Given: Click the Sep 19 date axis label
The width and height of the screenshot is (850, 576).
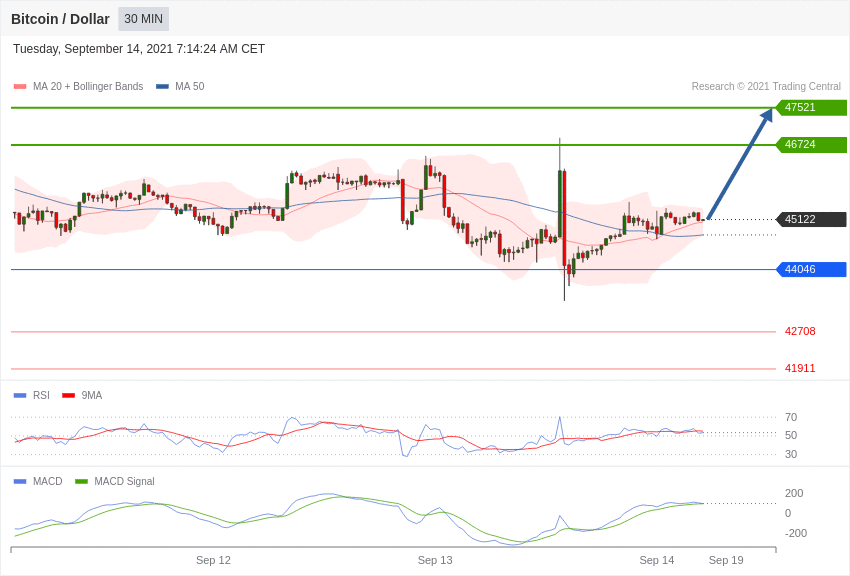Looking at the screenshot, I should pyautogui.click(x=726, y=560).
